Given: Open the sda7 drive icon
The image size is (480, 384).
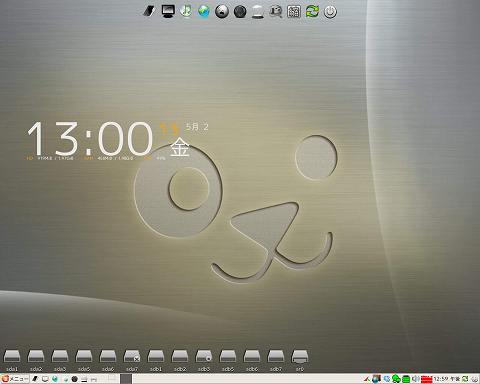Looking at the screenshot, I should pos(132,357).
